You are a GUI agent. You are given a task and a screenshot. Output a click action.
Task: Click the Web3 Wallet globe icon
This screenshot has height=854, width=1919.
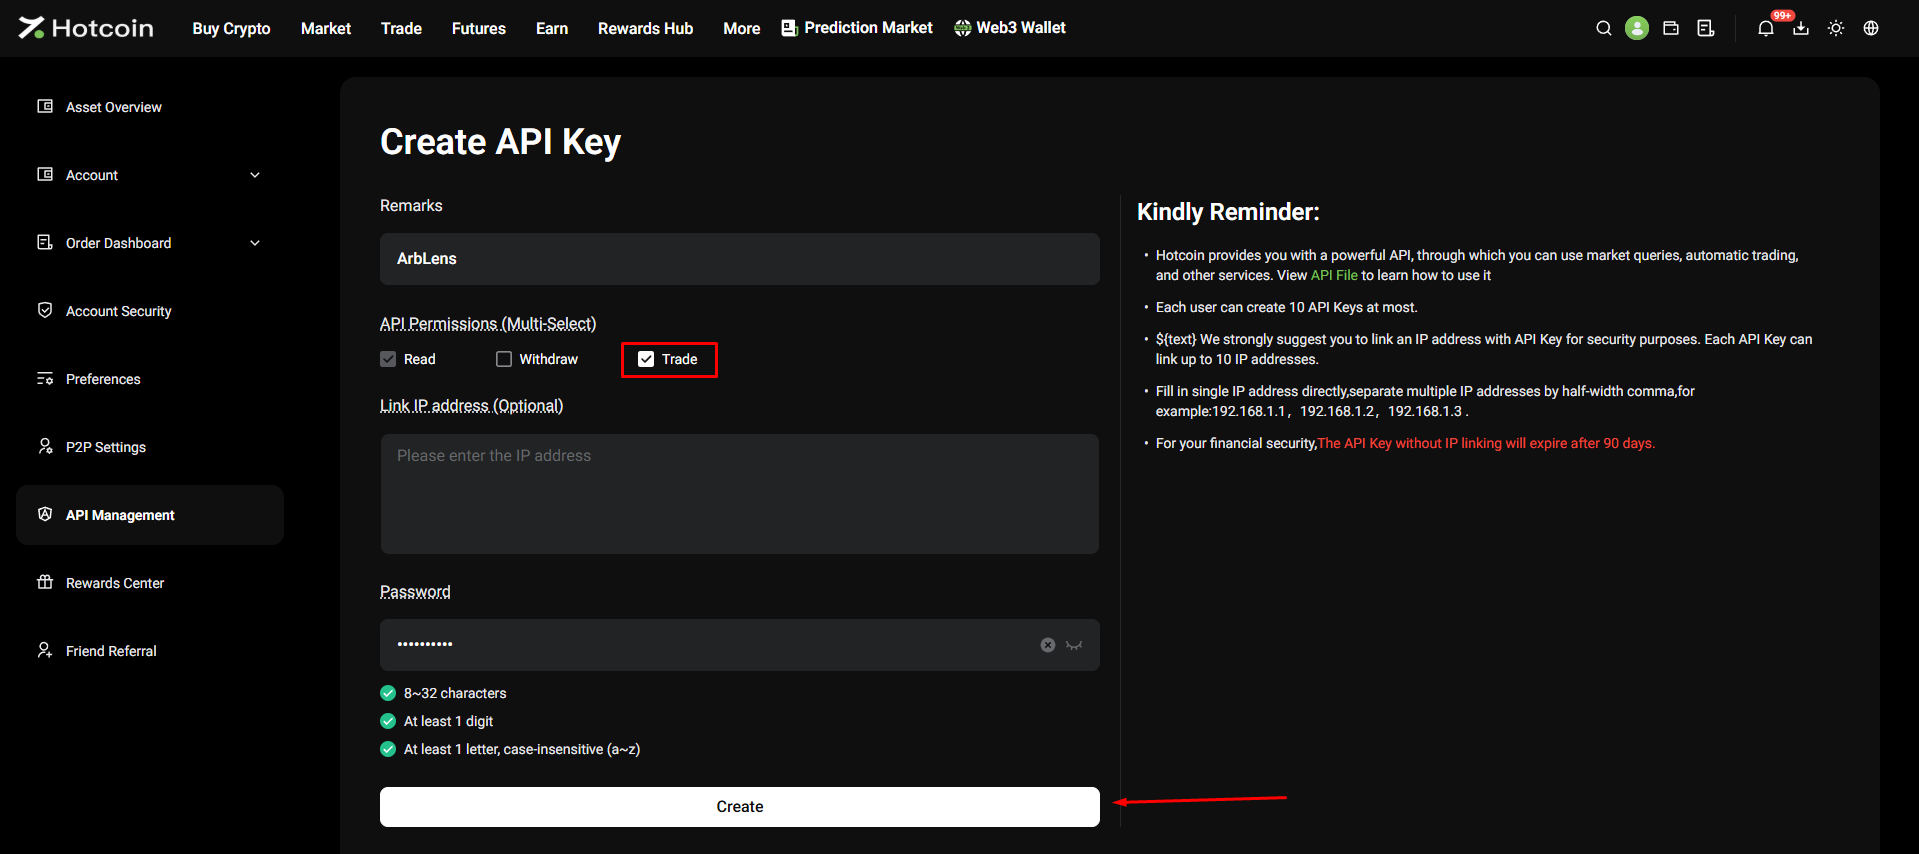pyautogui.click(x=963, y=28)
